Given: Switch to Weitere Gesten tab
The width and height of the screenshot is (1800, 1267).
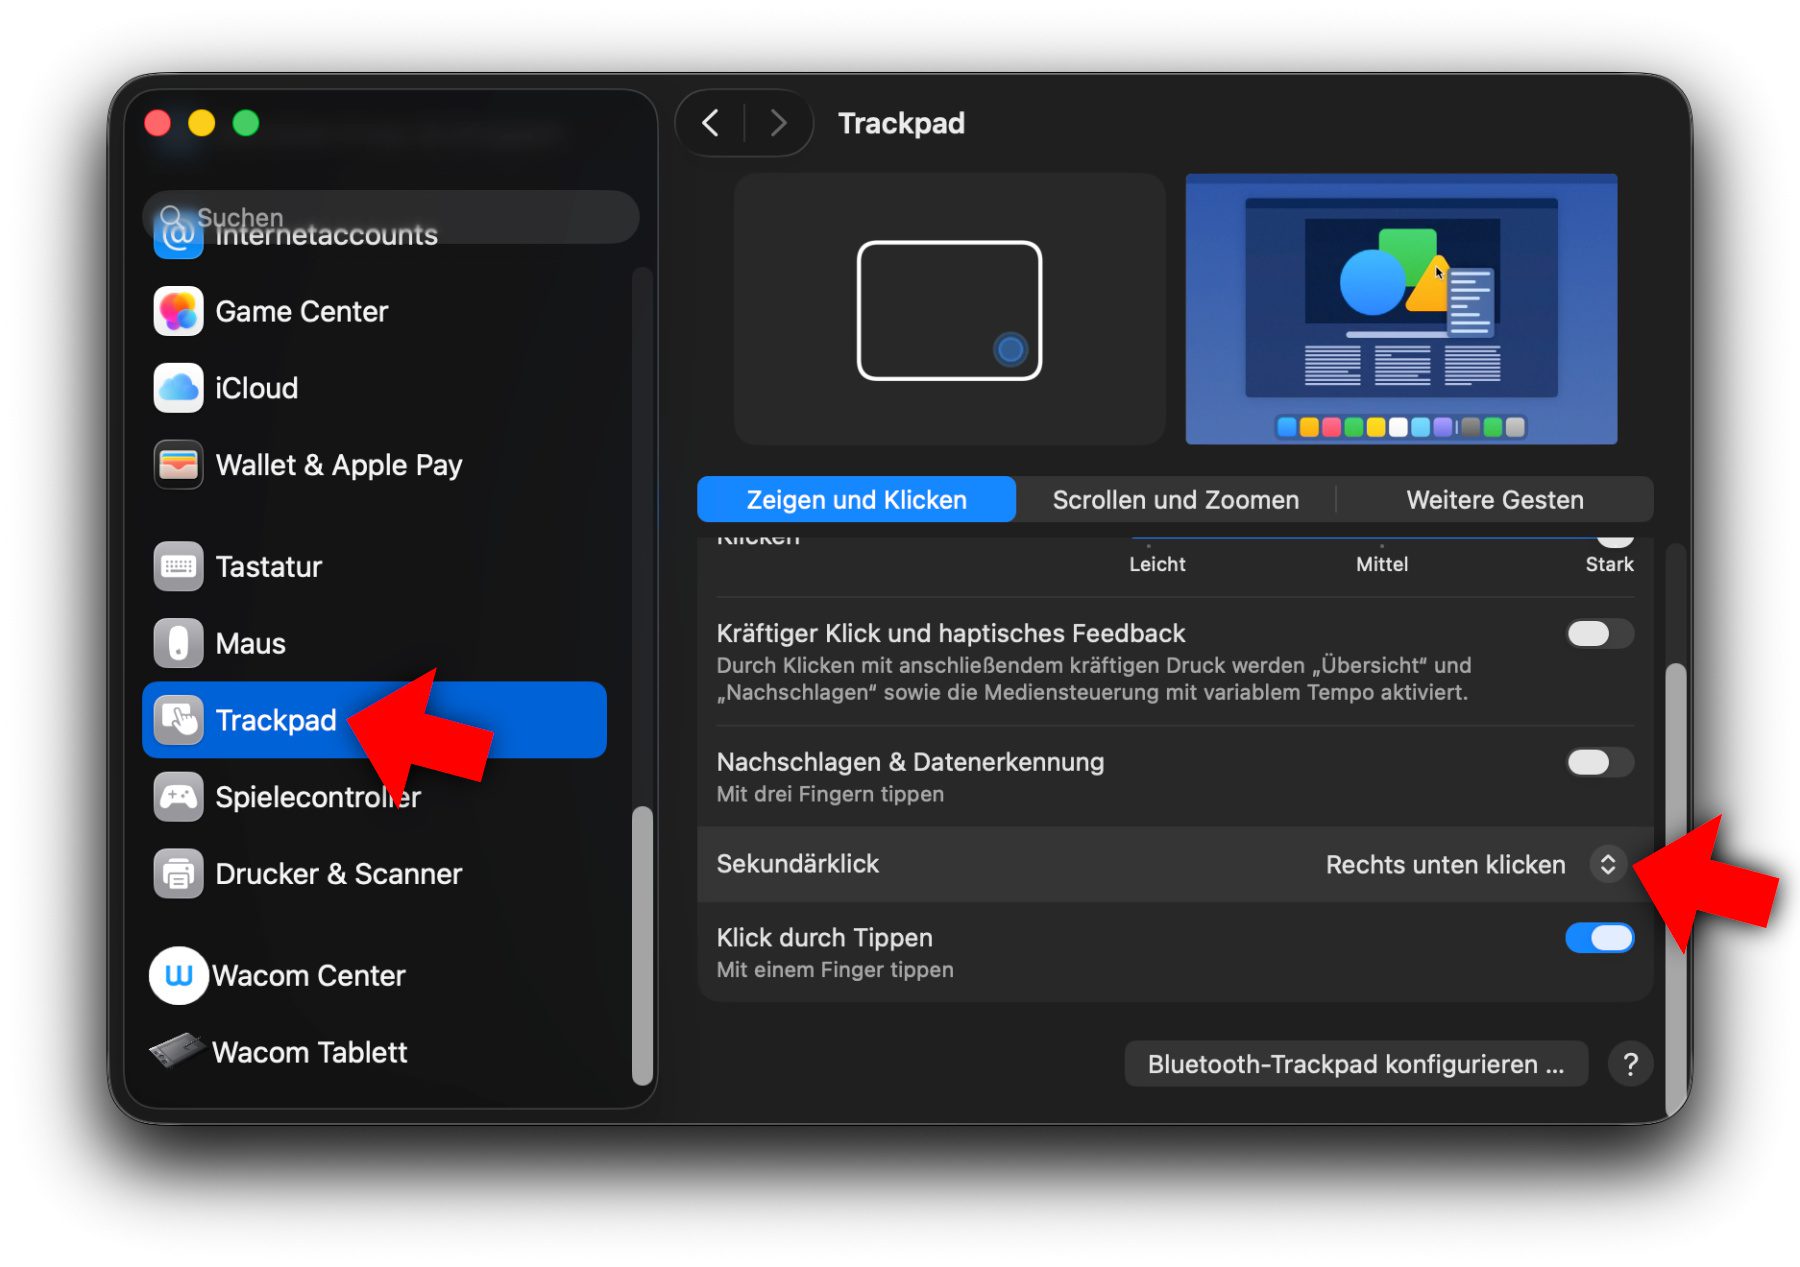Looking at the screenshot, I should [1494, 500].
